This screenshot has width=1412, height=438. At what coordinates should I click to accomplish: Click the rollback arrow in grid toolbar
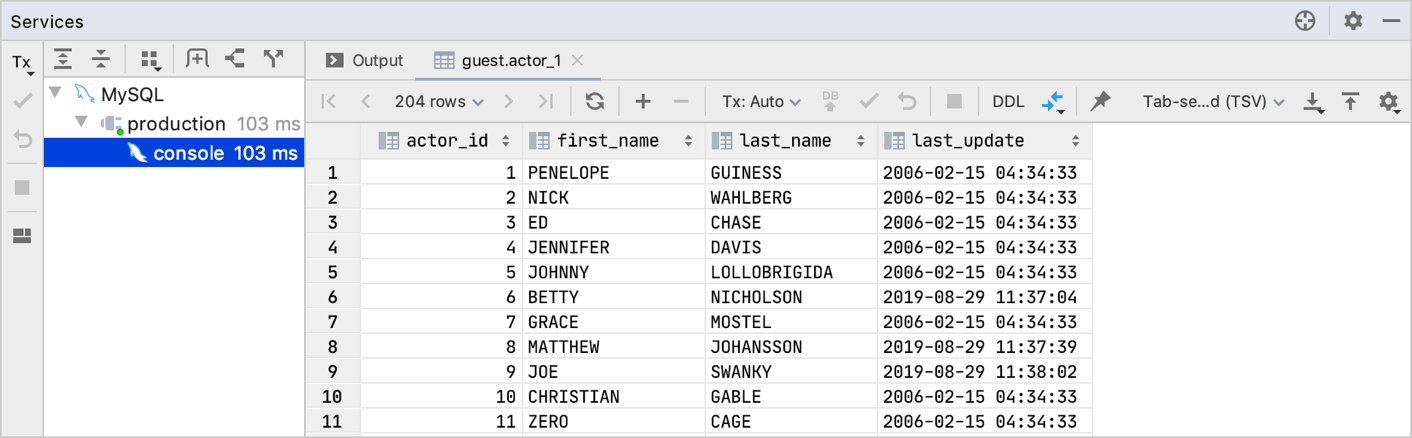pyautogui.click(x=907, y=101)
